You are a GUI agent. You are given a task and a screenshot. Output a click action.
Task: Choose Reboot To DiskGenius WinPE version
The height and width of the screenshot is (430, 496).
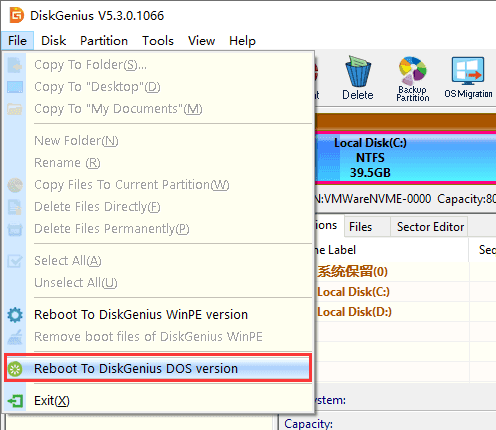pyautogui.click(x=158, y=315)
